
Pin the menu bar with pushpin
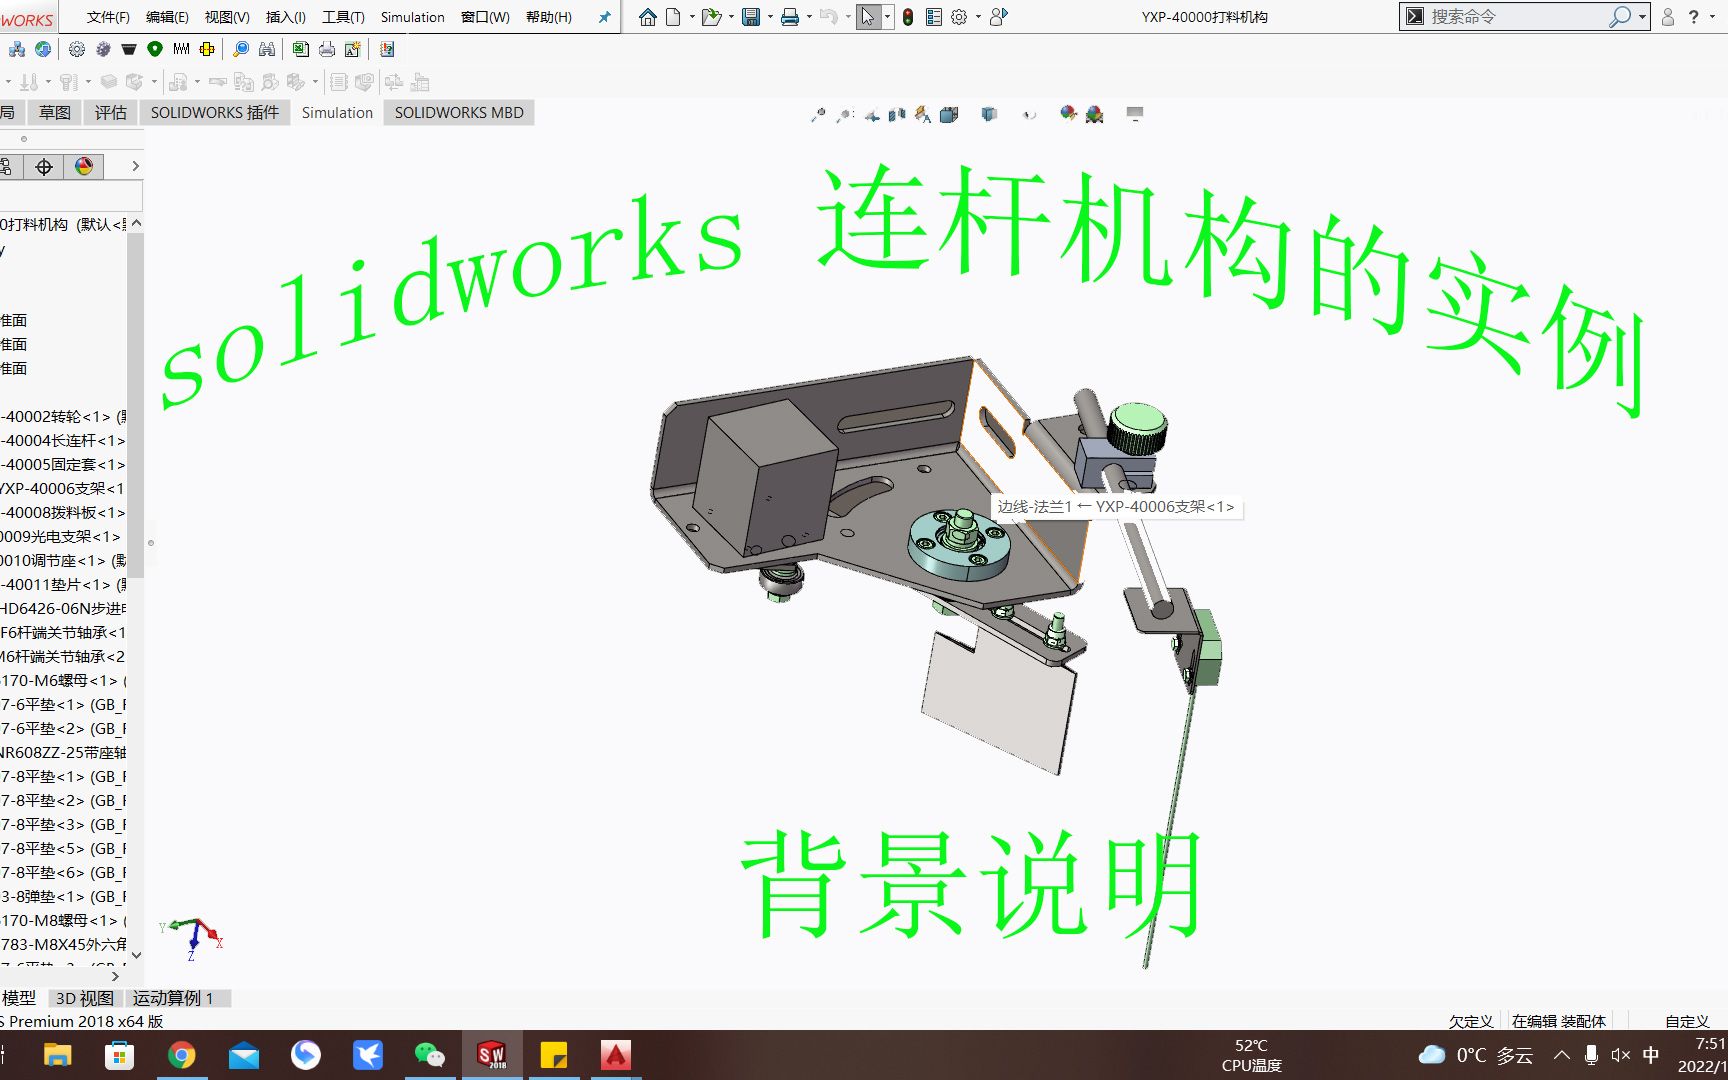[x=604, y=17]
